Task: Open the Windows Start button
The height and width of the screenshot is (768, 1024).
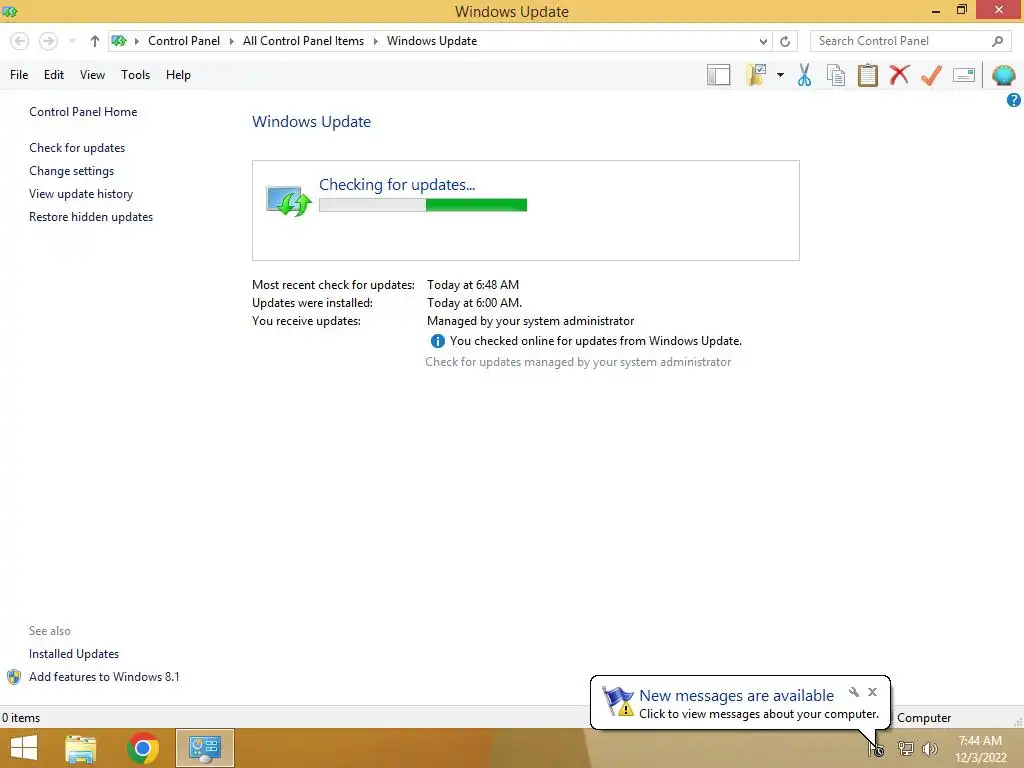Action: coord(24,748)
